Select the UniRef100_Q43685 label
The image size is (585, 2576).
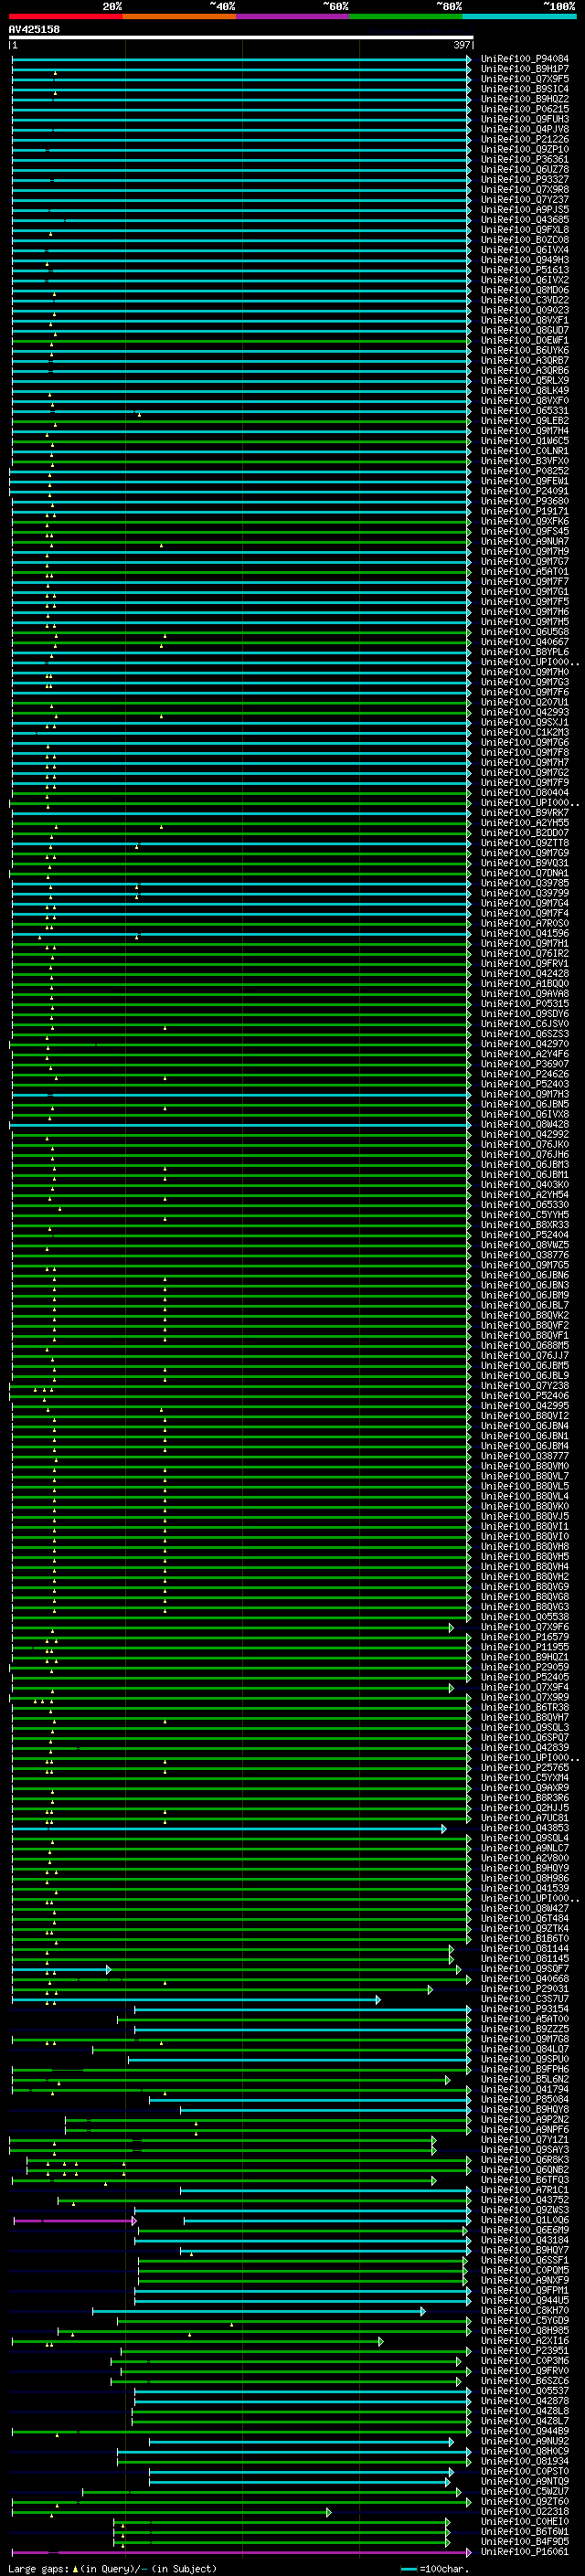click(525, 220)
